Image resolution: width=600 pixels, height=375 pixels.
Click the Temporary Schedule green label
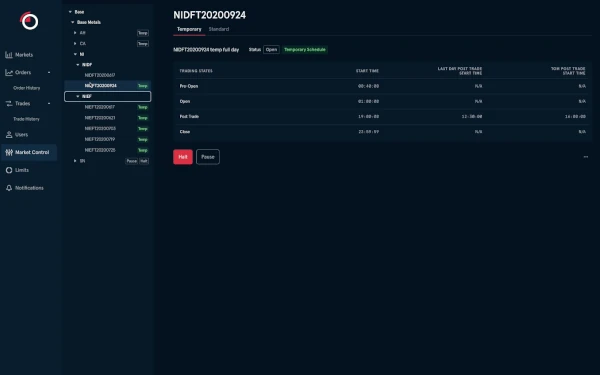click(x=305, y=50)
